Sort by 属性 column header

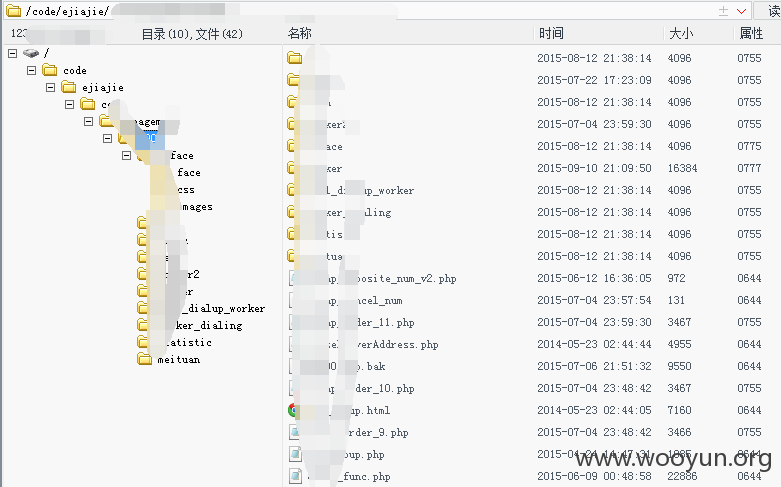751,33
